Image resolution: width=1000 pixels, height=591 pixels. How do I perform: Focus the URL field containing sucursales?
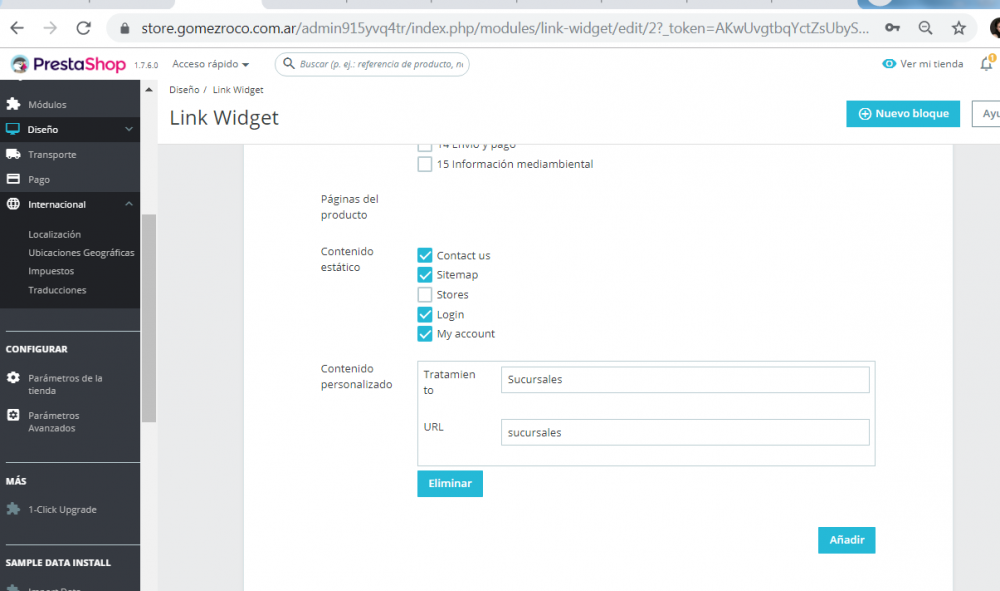tap(685, 432)
